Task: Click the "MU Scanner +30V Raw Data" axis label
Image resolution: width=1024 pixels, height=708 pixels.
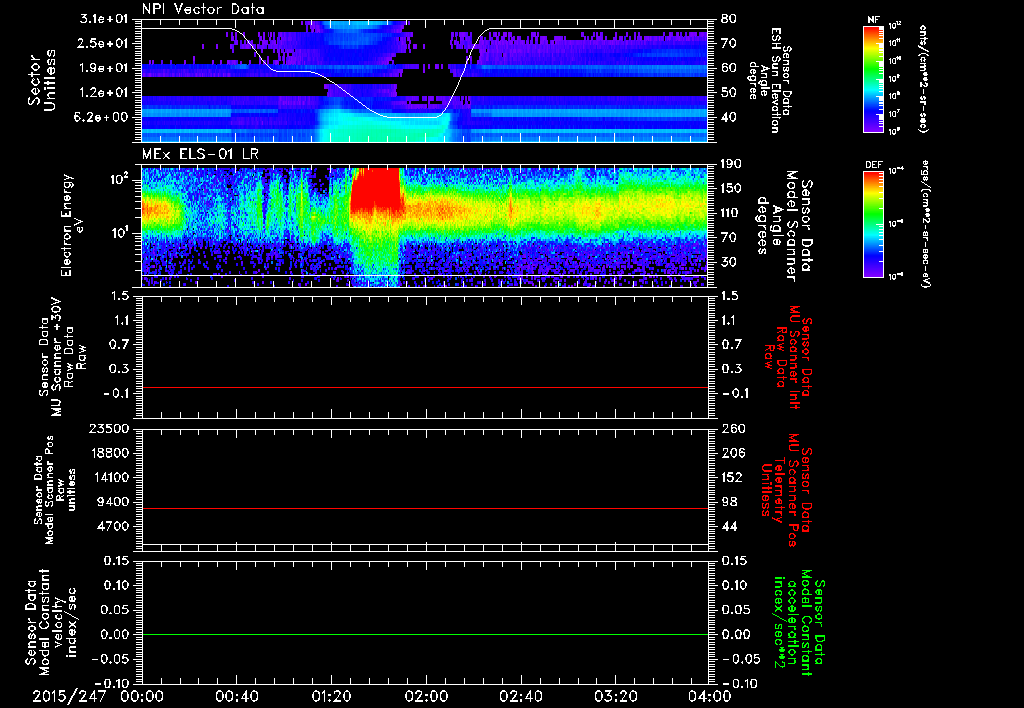Action: 63,357
